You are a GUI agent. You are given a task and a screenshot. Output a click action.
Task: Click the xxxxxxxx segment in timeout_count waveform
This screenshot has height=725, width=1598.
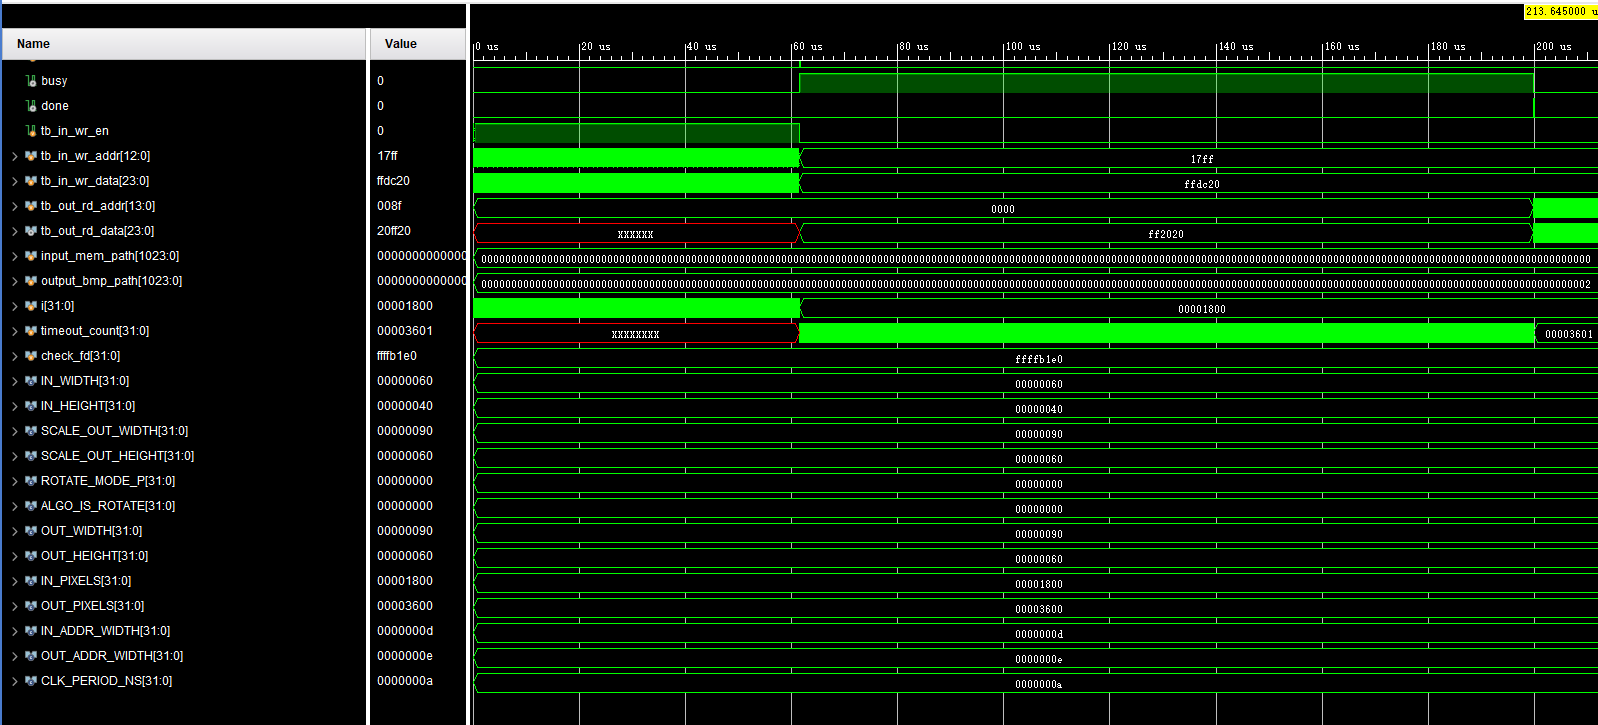click(636, 334)
